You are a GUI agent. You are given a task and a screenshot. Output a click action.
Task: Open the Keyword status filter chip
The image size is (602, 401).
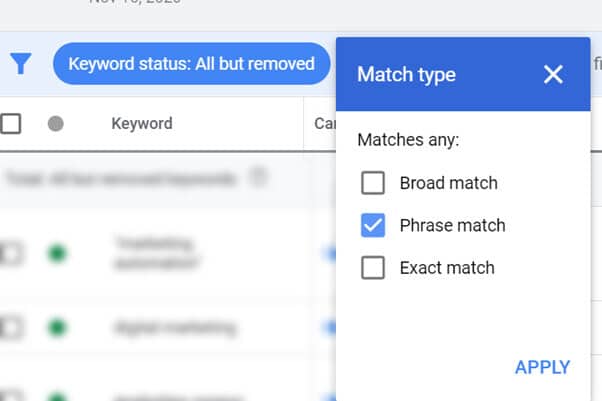coord(192,63)
